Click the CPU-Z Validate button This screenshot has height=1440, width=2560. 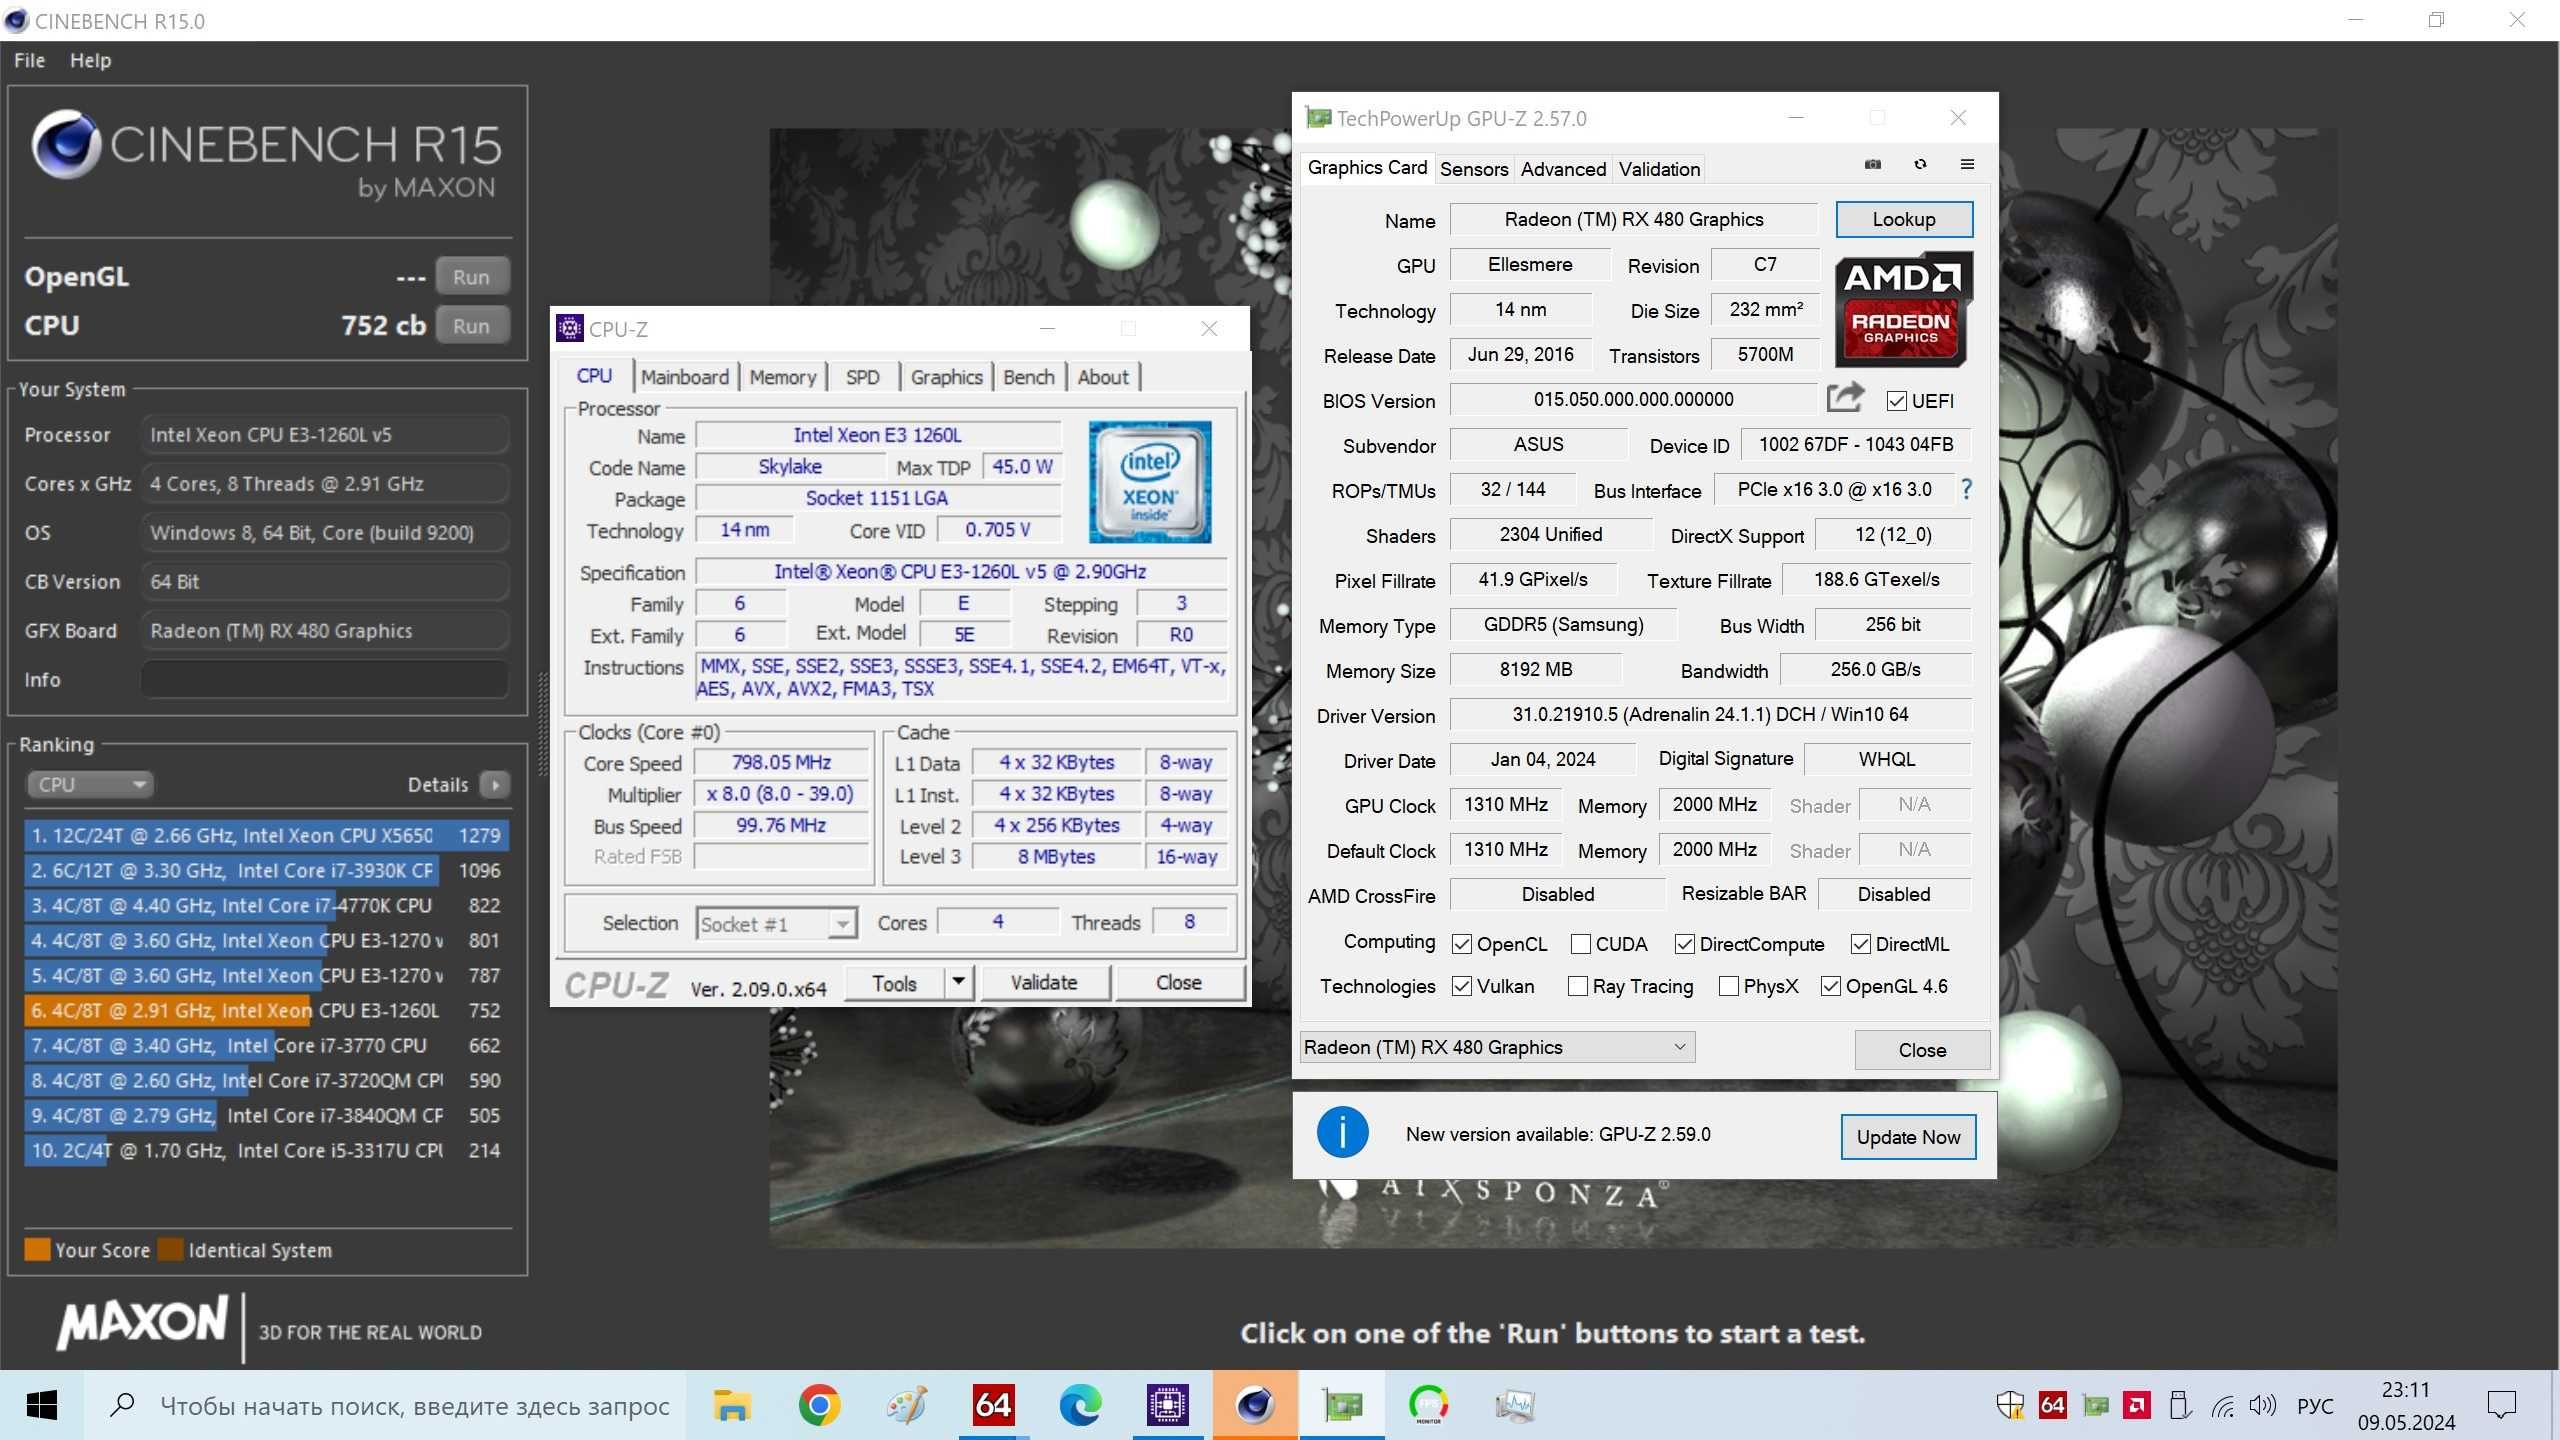(x=1044, y=982)
